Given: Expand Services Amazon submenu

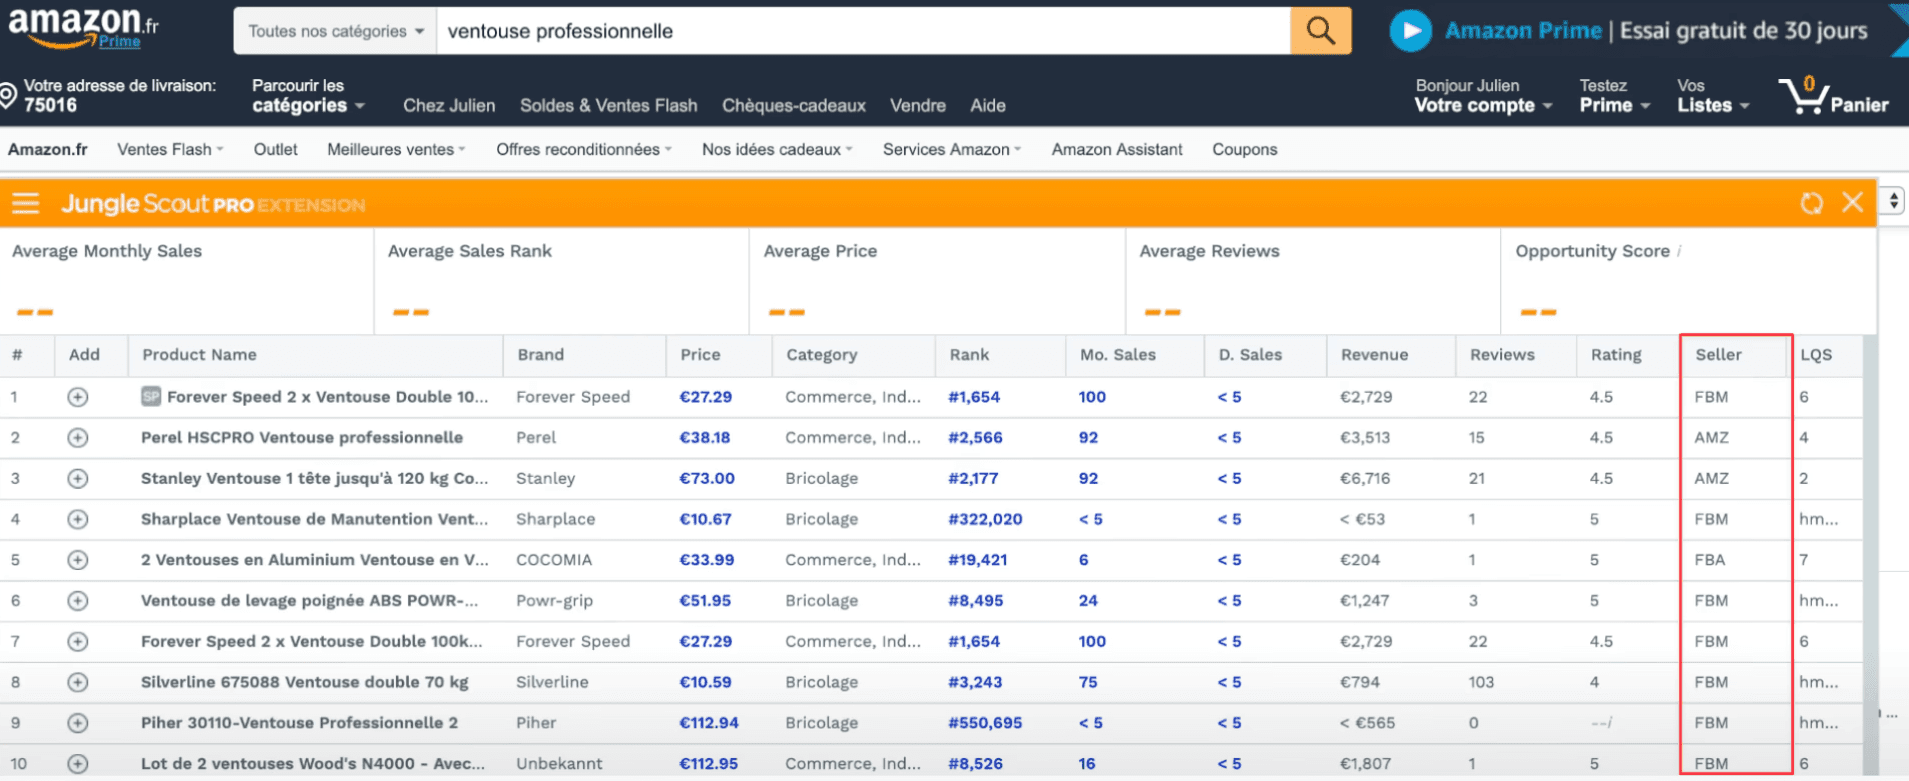Looking at the screenshot, I should 952,149.
